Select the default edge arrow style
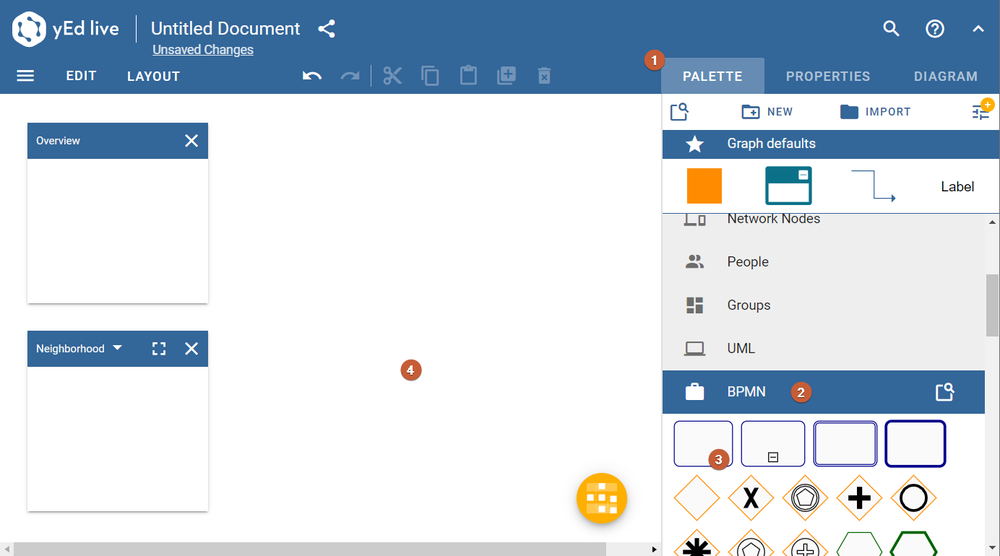The height and width of the screenshot is (556, 1000). [x=873, y=186]
